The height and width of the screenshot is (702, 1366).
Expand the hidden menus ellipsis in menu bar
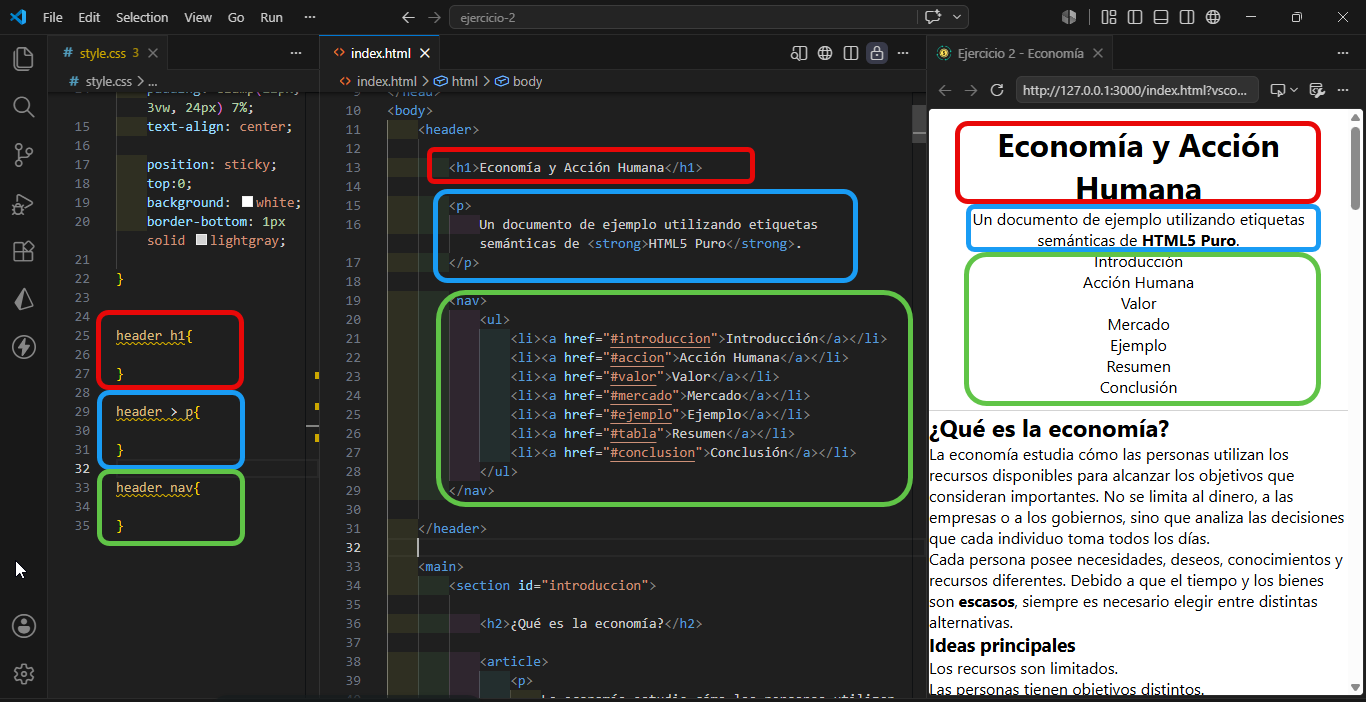[310, 17]
